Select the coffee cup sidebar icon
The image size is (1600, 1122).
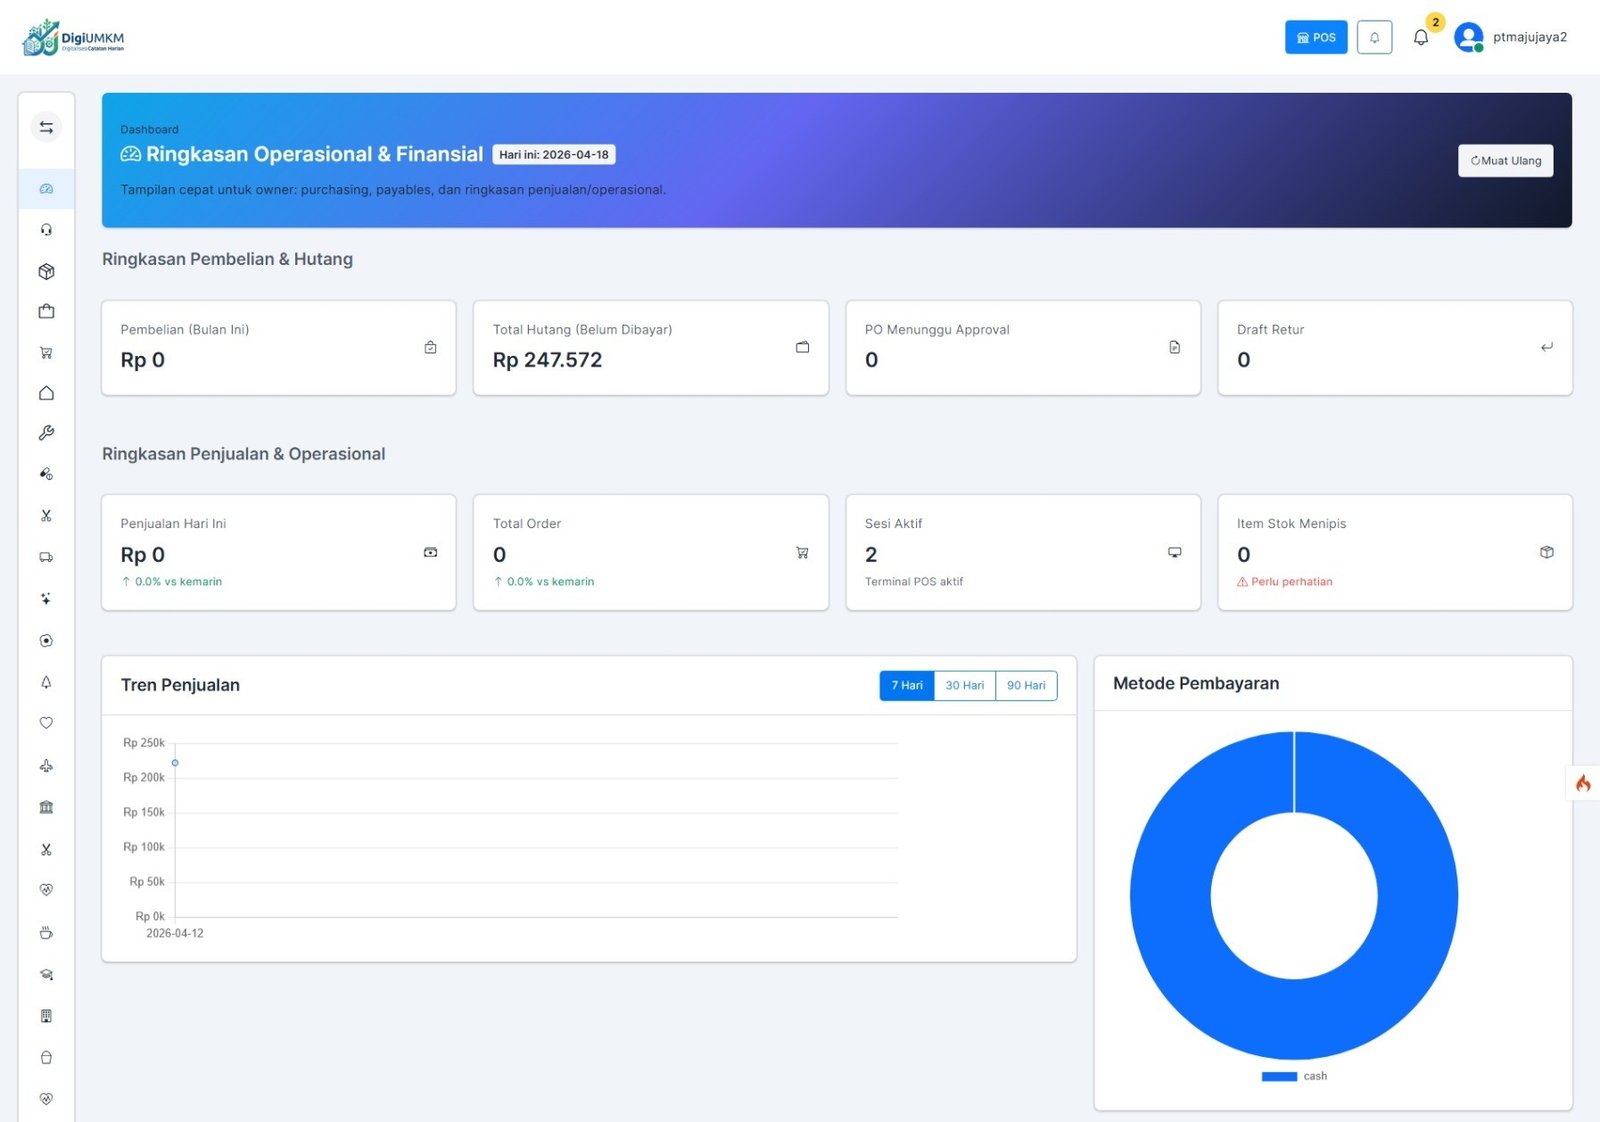(46, 933)
